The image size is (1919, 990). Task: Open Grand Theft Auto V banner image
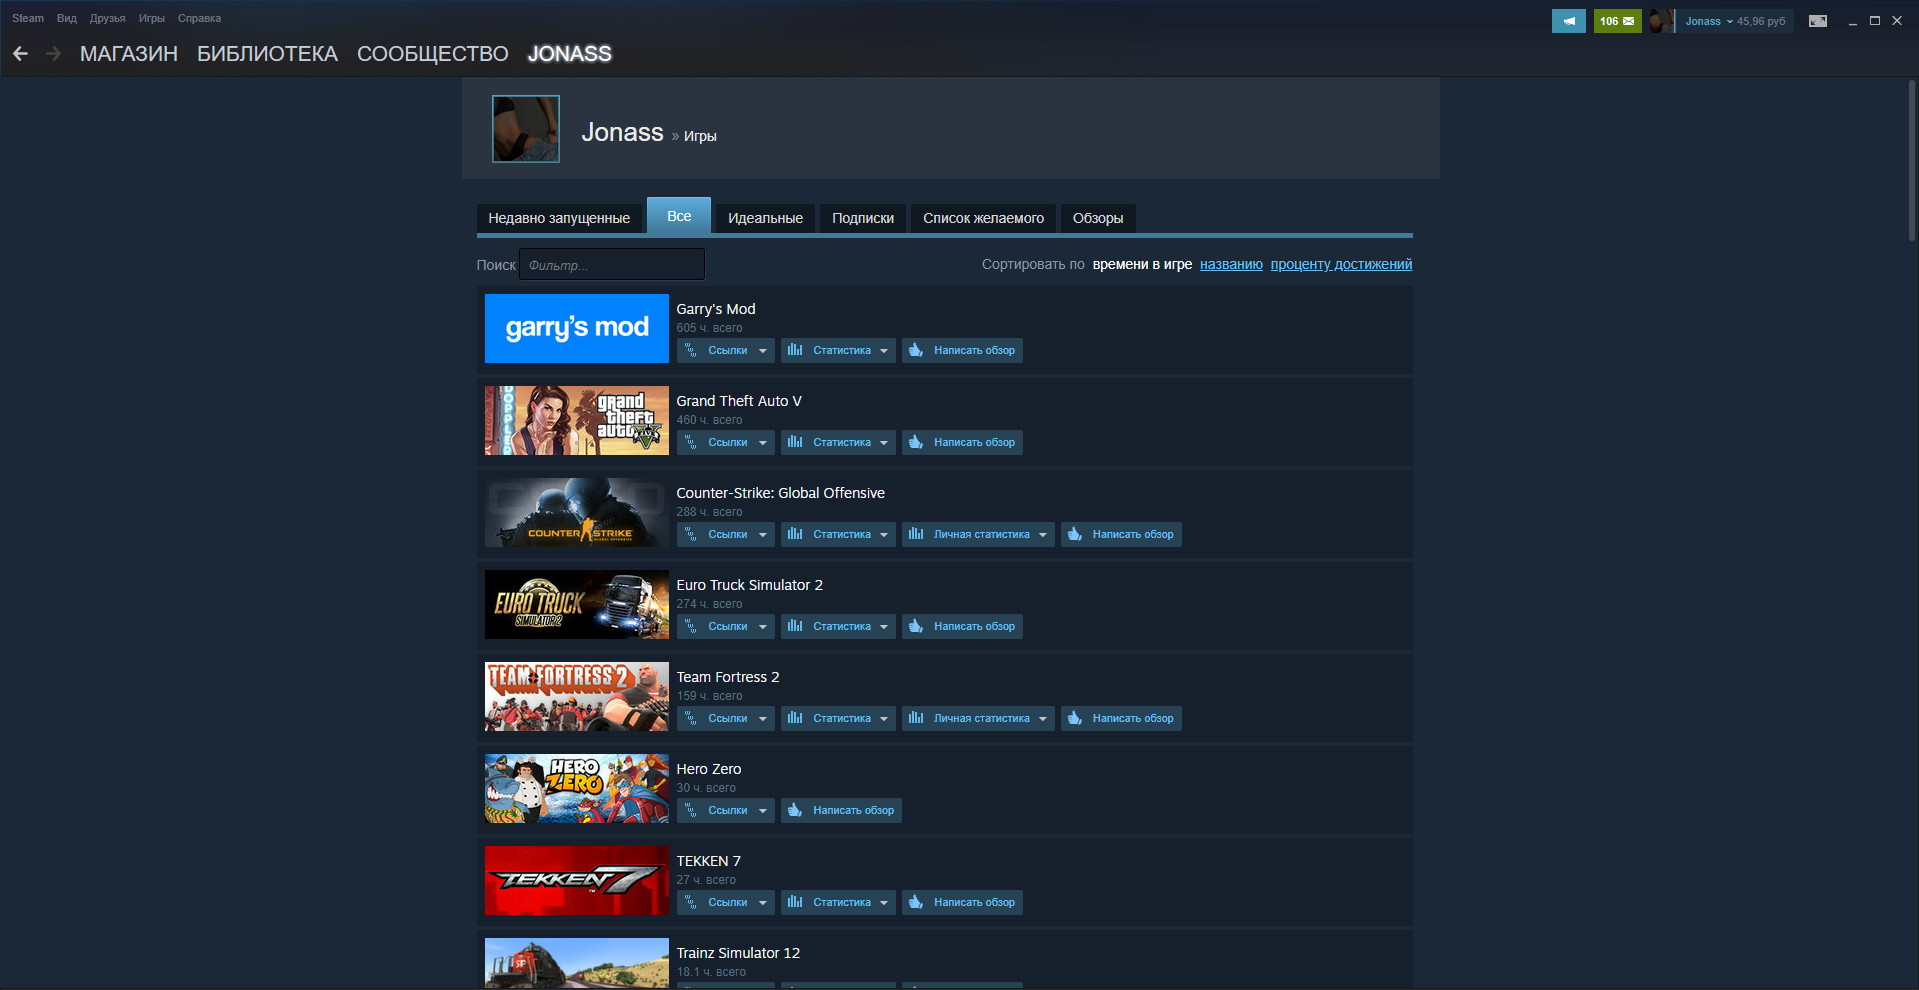click(x=577, y=420)
